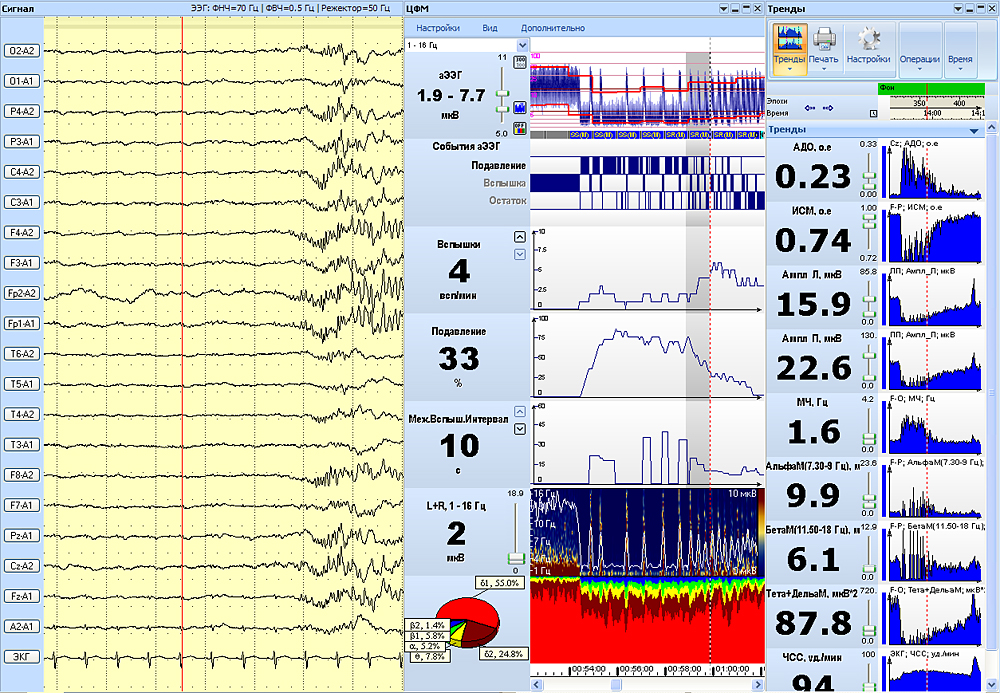Click the 00:58:00 time tick label
Screen dimensions: 1000x693
pyautogui.click(x=682, y=669)
